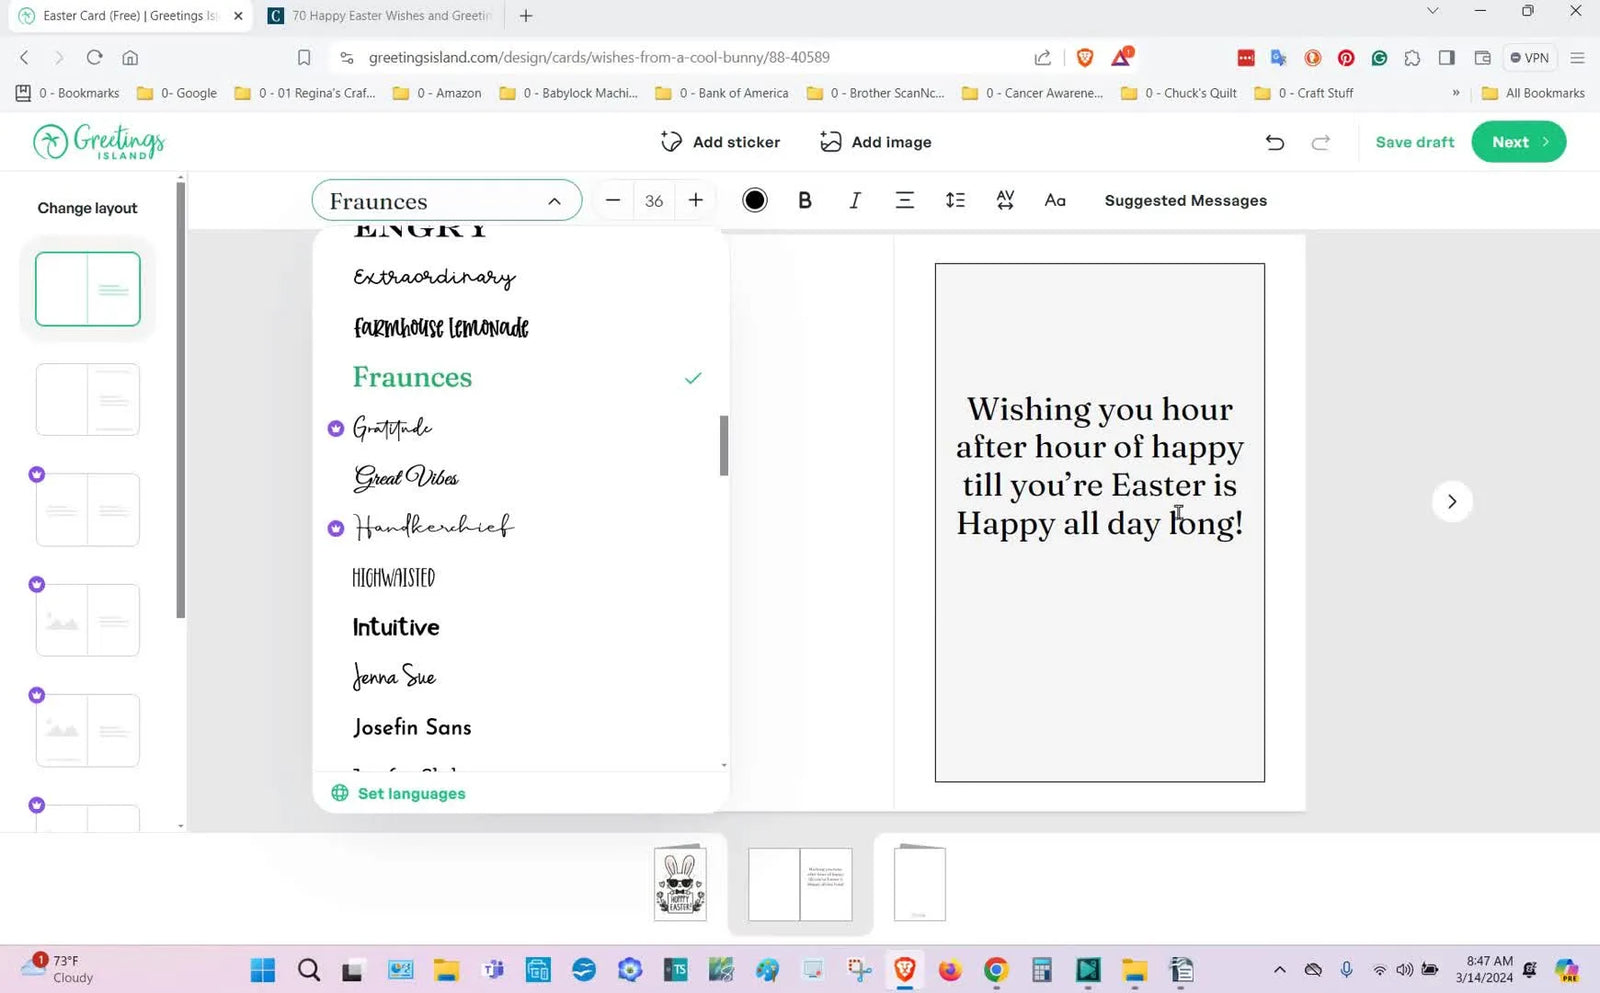Click the Save draft button
Screen dimensions: 1600x993
click(1414, 141)
